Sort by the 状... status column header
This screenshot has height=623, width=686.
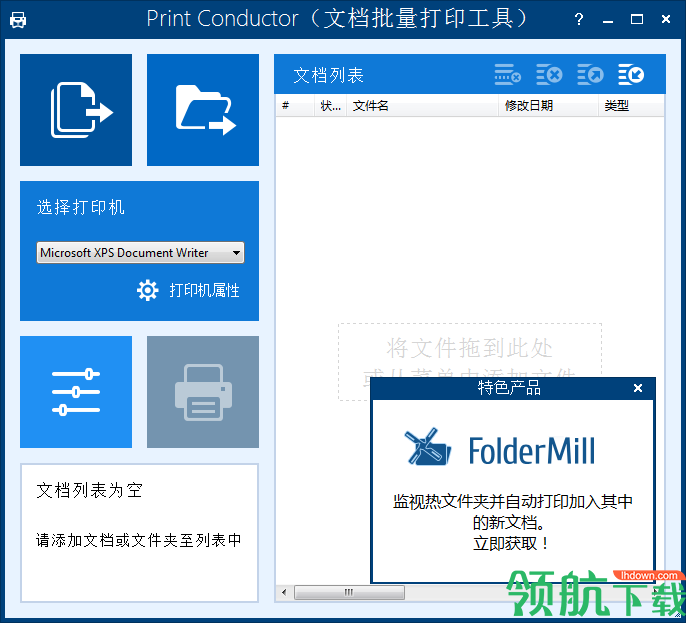tap(330, 105)
